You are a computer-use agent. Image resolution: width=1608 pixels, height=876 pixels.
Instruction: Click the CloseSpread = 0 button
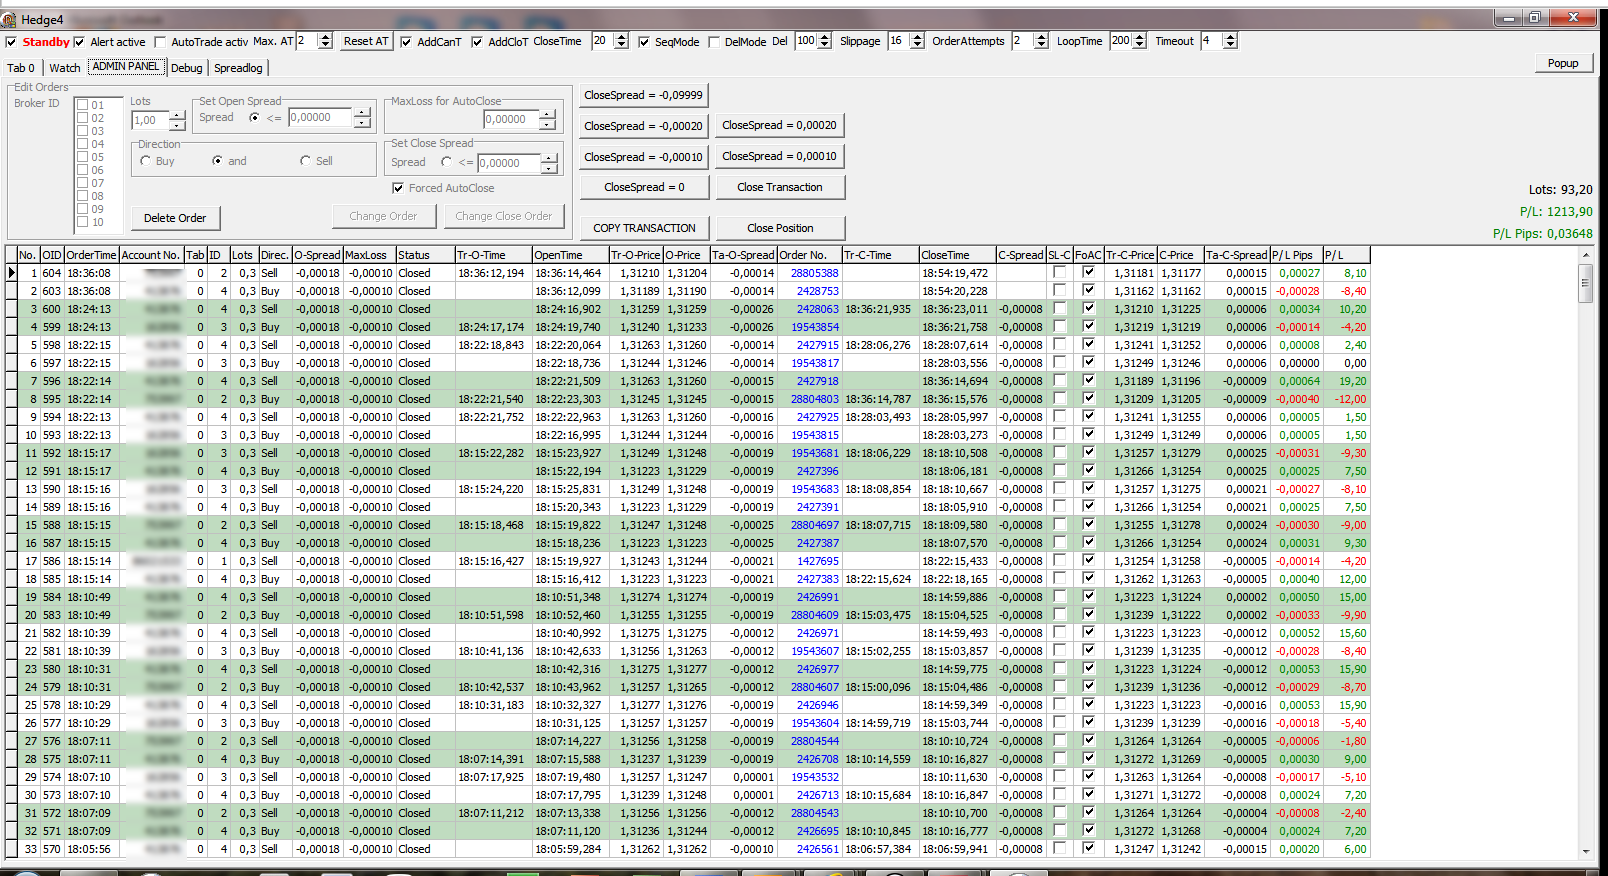click(x=644, y=187)
